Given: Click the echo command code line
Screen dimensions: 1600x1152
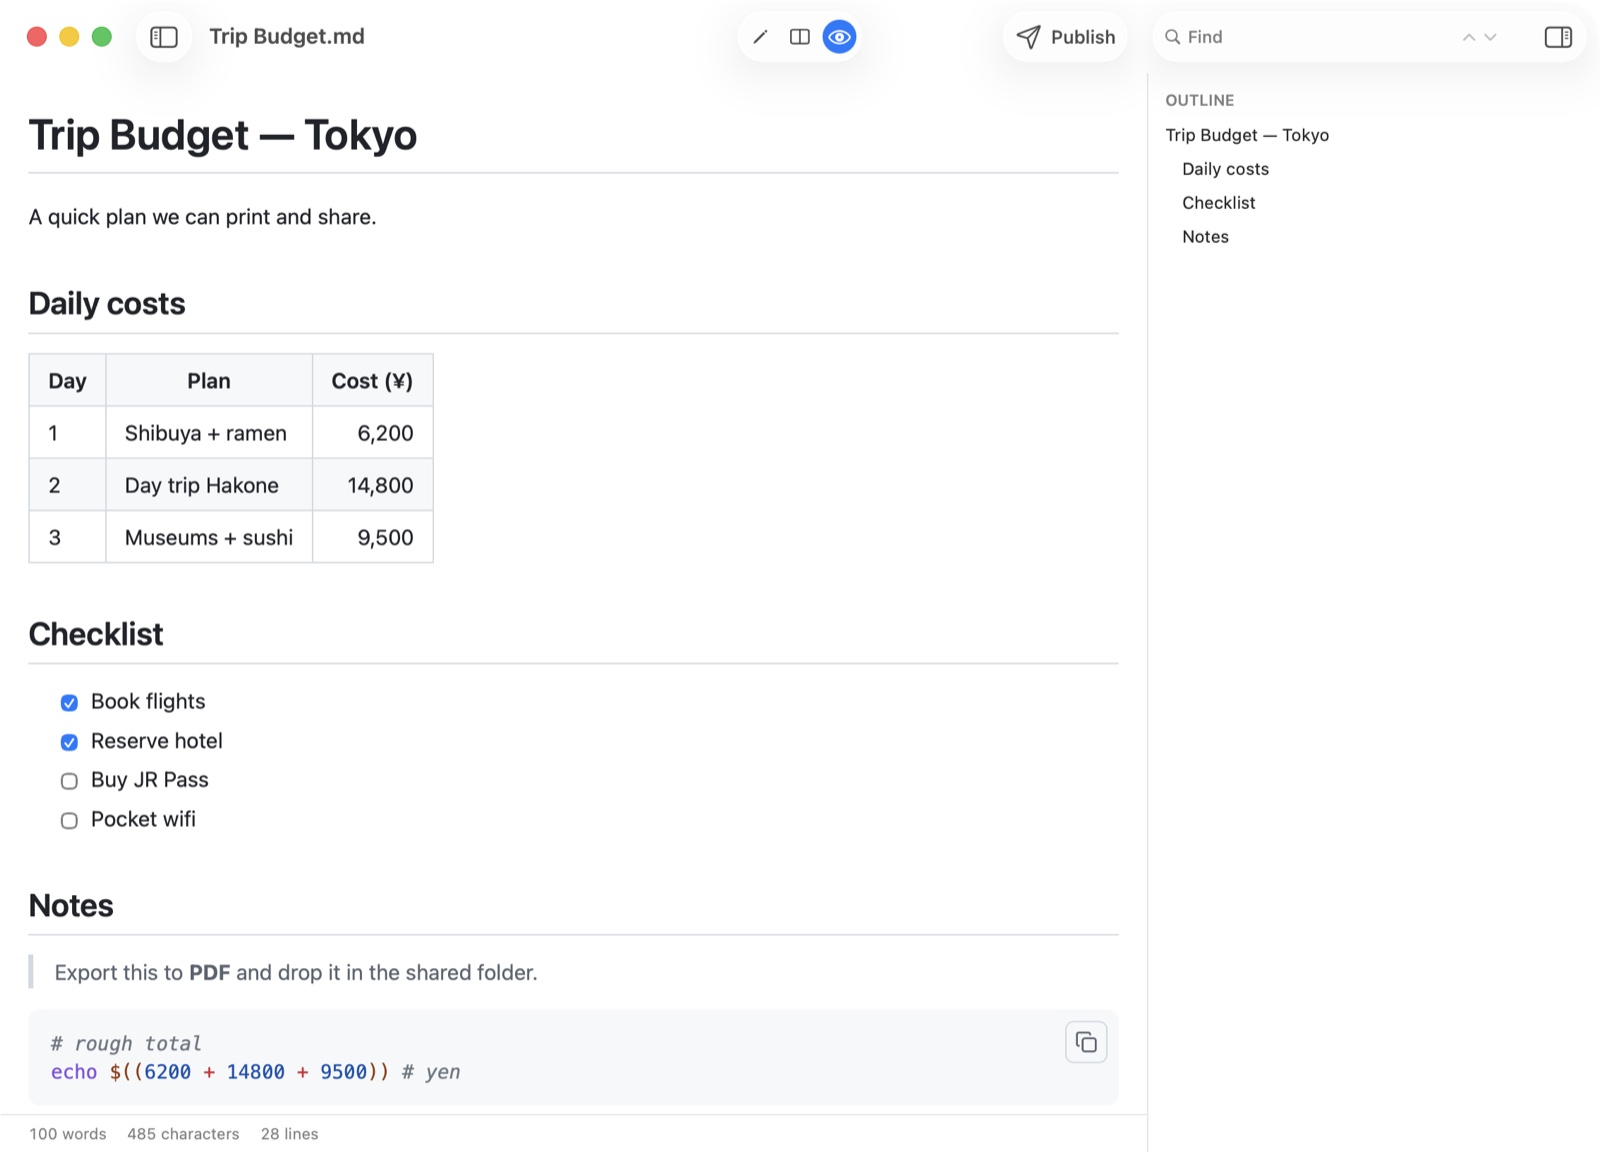Looking at the screenshot, I should pyautogui.click(x=255, y=1072).
